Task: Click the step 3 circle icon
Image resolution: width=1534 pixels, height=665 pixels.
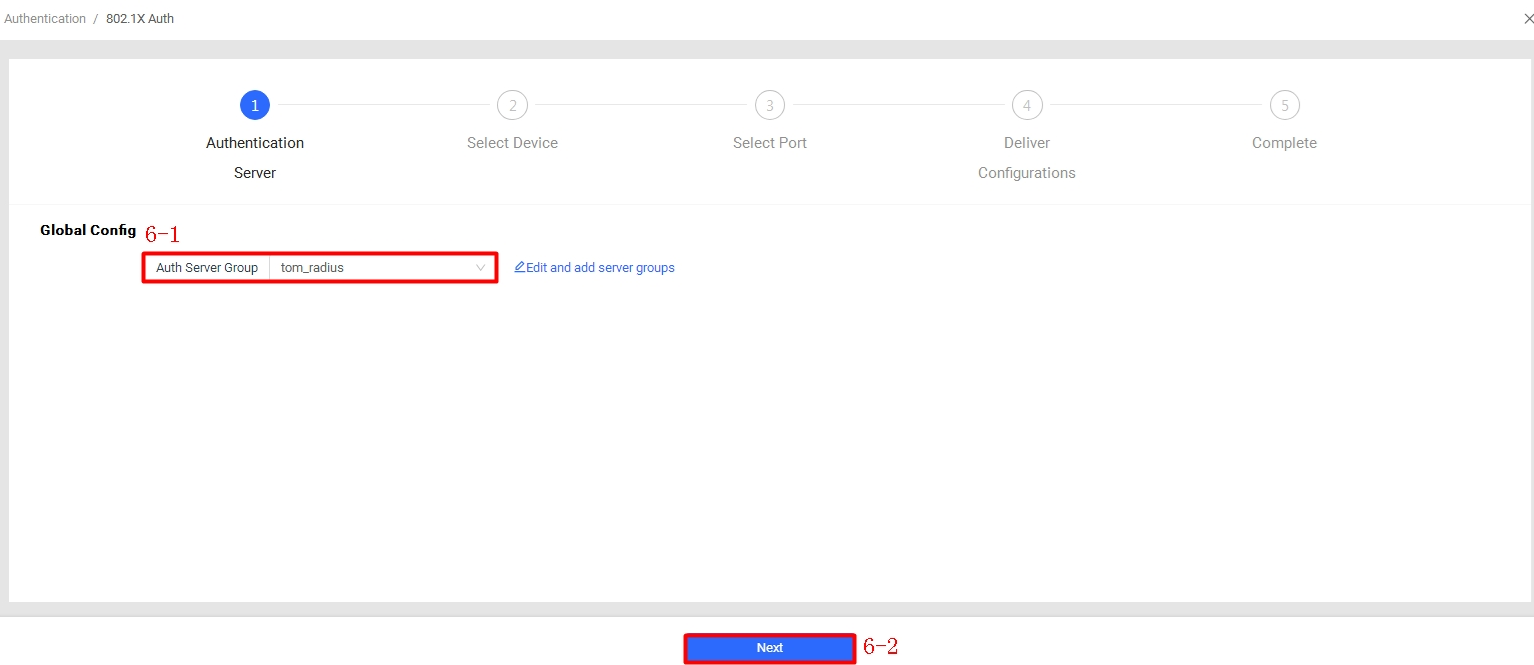Action: click(x=769, y=105)
